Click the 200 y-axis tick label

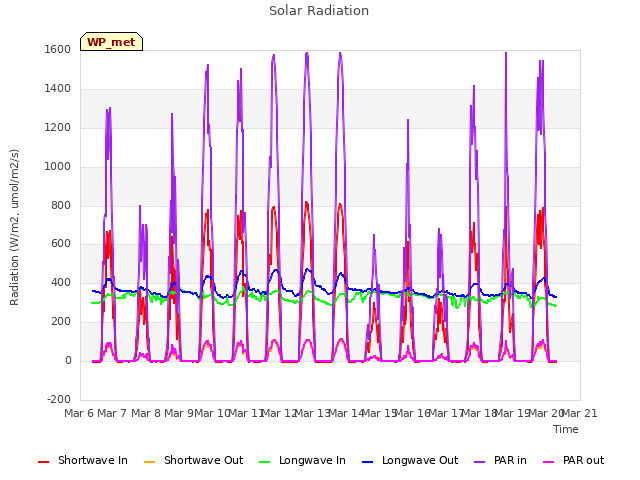tap(61, 322)
